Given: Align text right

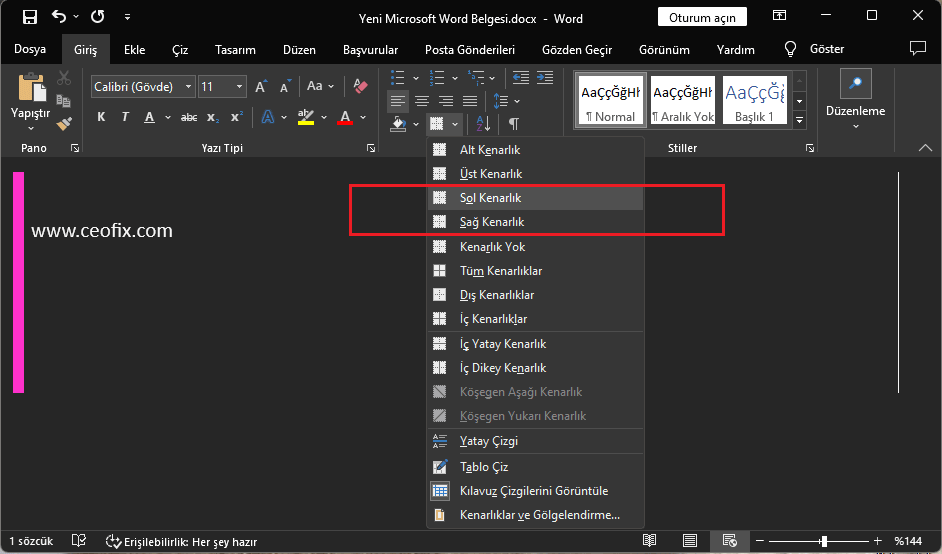Looking at the screenshot, I should click(x=446, y=101).
